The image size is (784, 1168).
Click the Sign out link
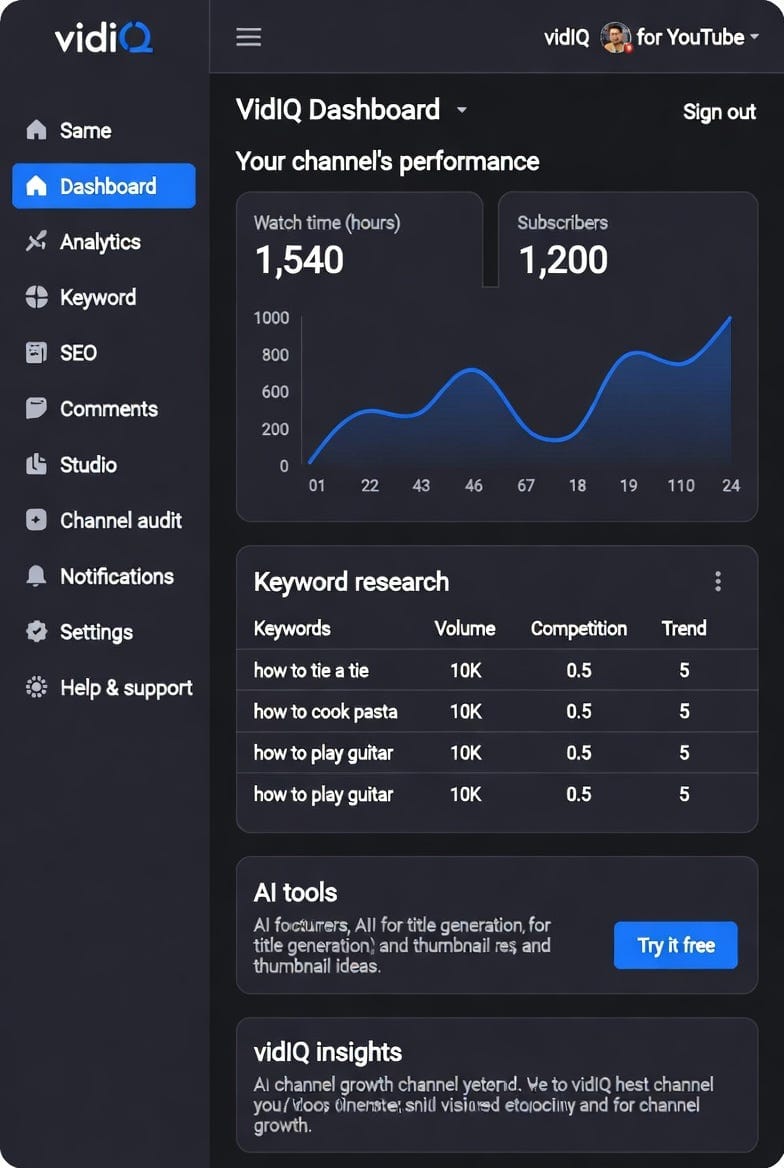pos(719,112)
